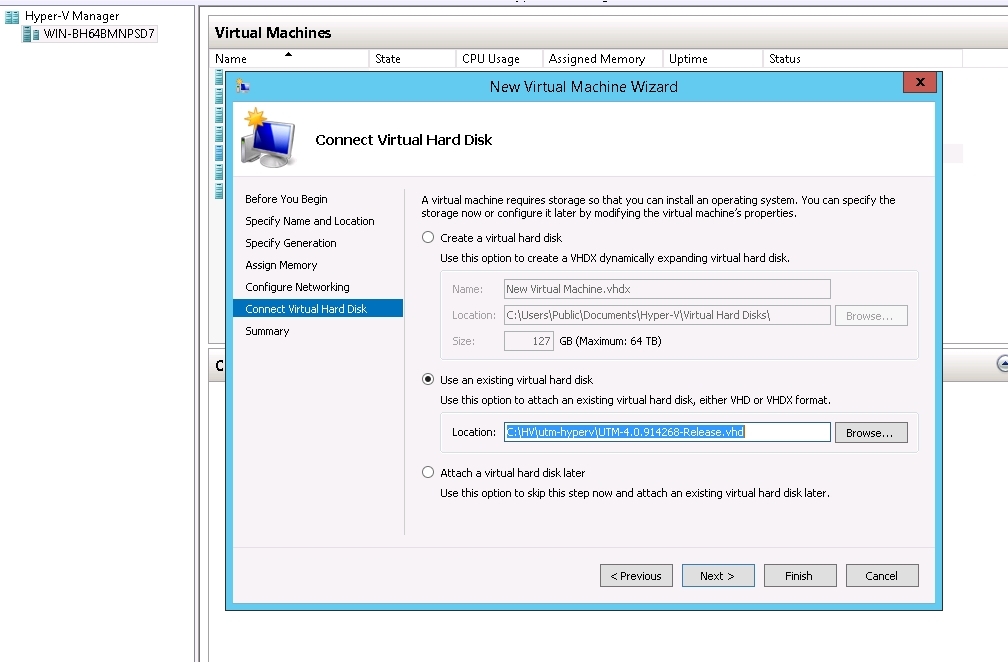Click Finish to complete the wizard
Viewport: 1008px width, 662px height.
[800, 576]
